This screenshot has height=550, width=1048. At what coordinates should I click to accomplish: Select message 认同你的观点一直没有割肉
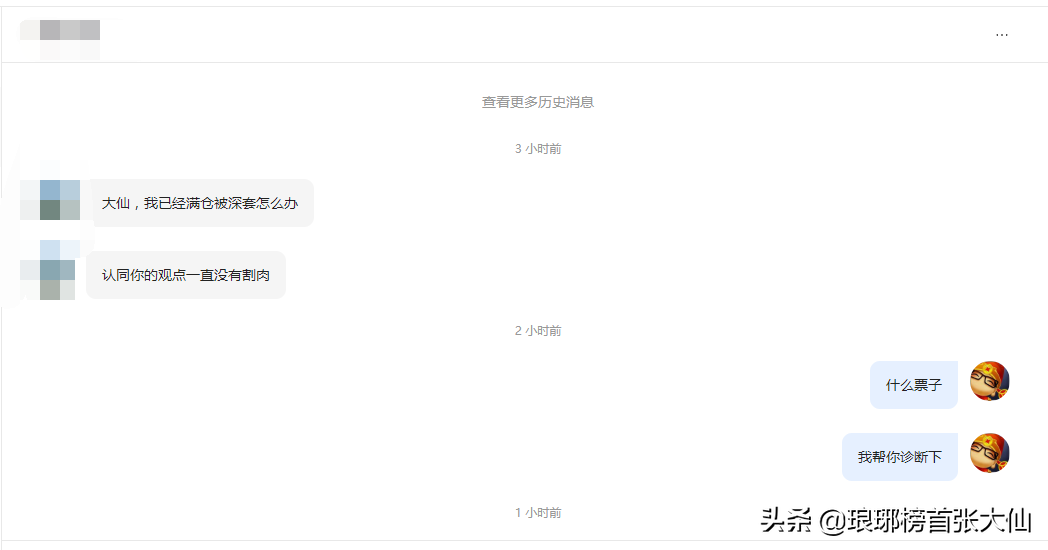(186, 275)
